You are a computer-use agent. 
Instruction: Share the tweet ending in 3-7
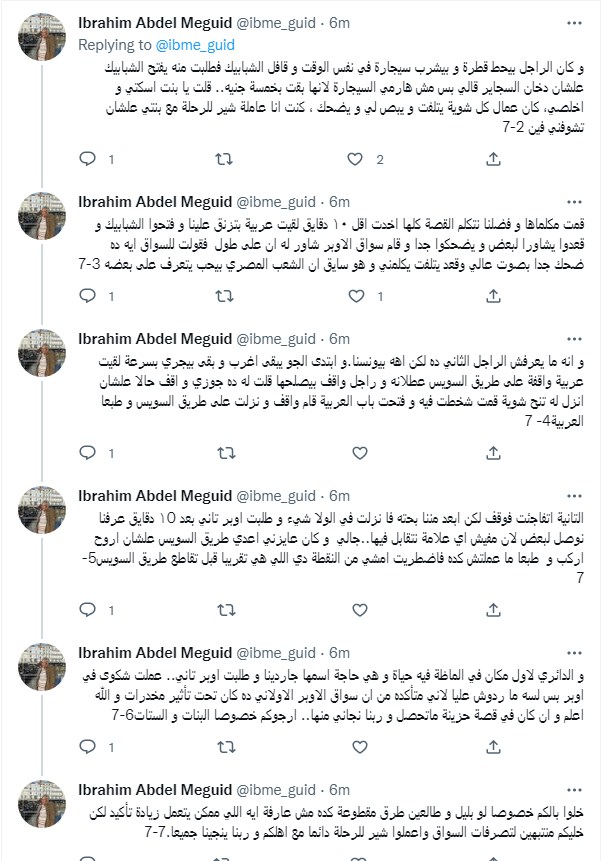click(493, 295)
